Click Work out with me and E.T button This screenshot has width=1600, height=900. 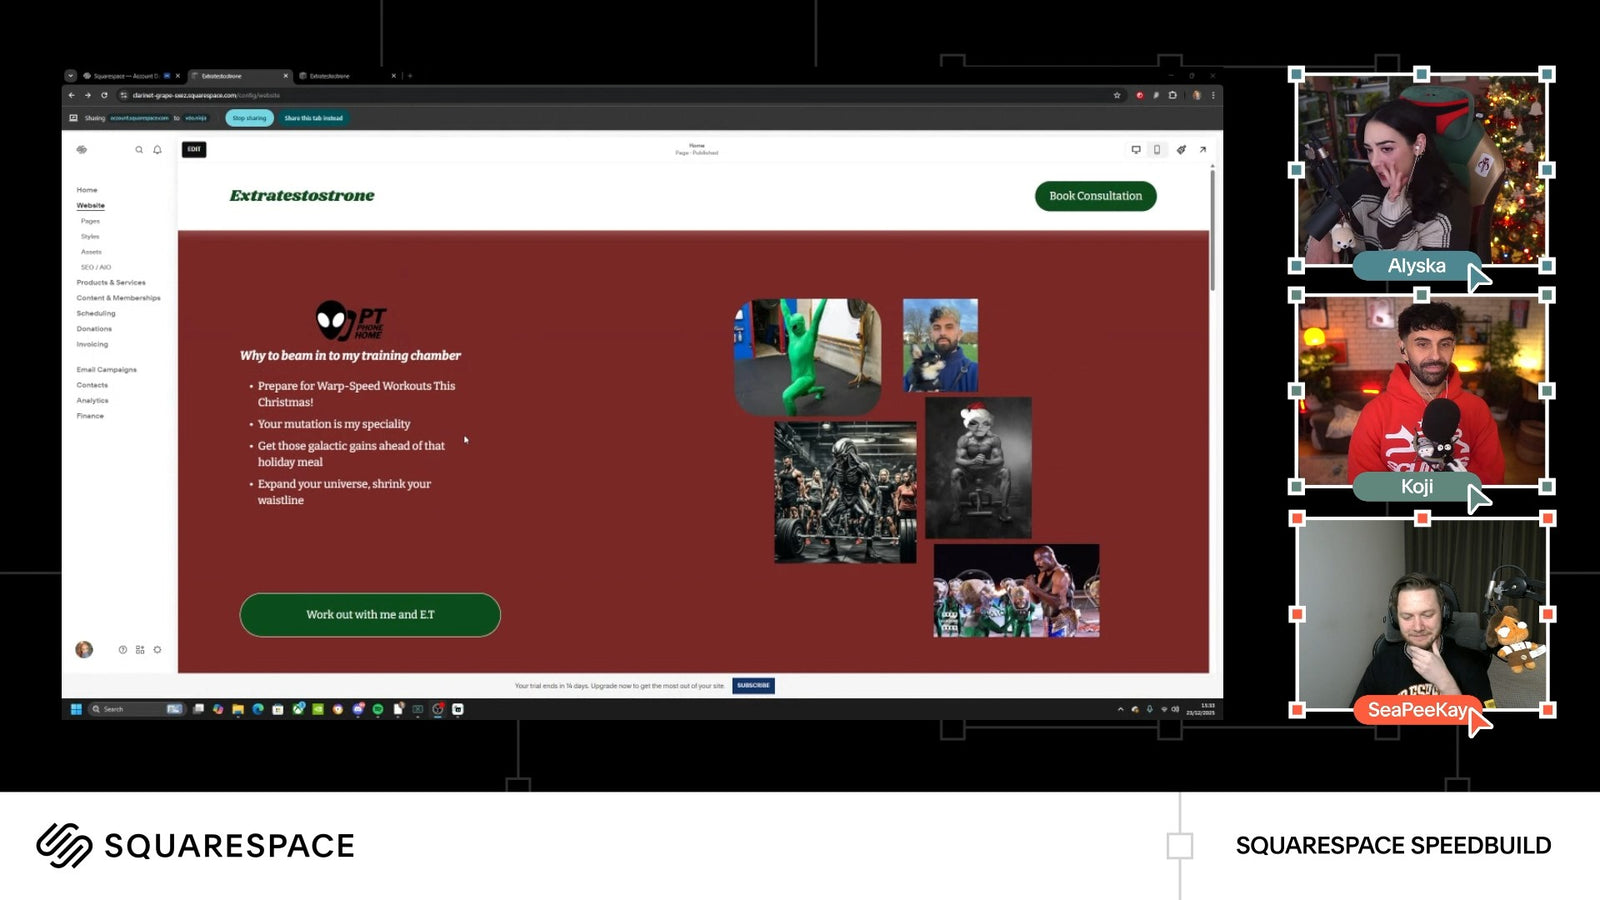pyautogui.click(x=370, y=615)
